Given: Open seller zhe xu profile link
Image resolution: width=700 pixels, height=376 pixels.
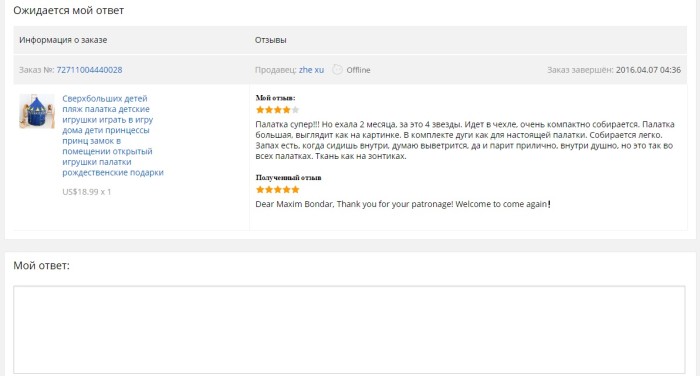Looking at the screenshot, I should point(311,70).
